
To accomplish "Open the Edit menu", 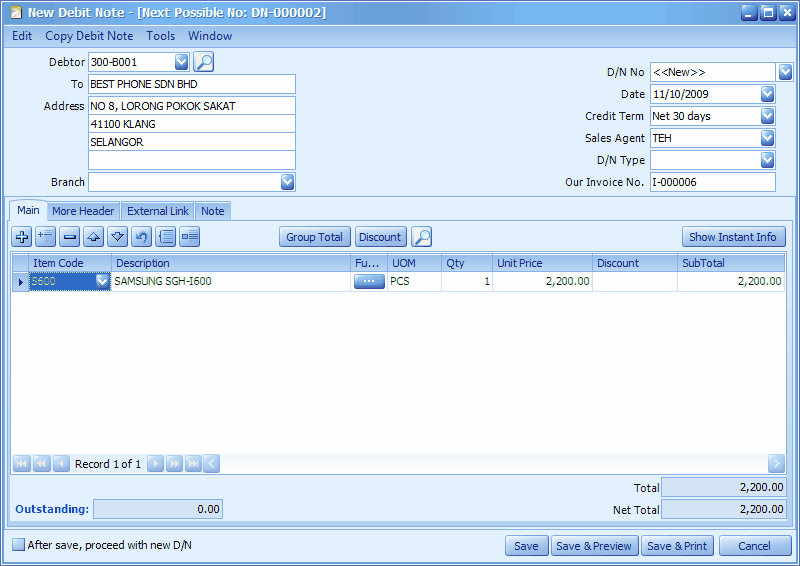I will coord(22,36).
